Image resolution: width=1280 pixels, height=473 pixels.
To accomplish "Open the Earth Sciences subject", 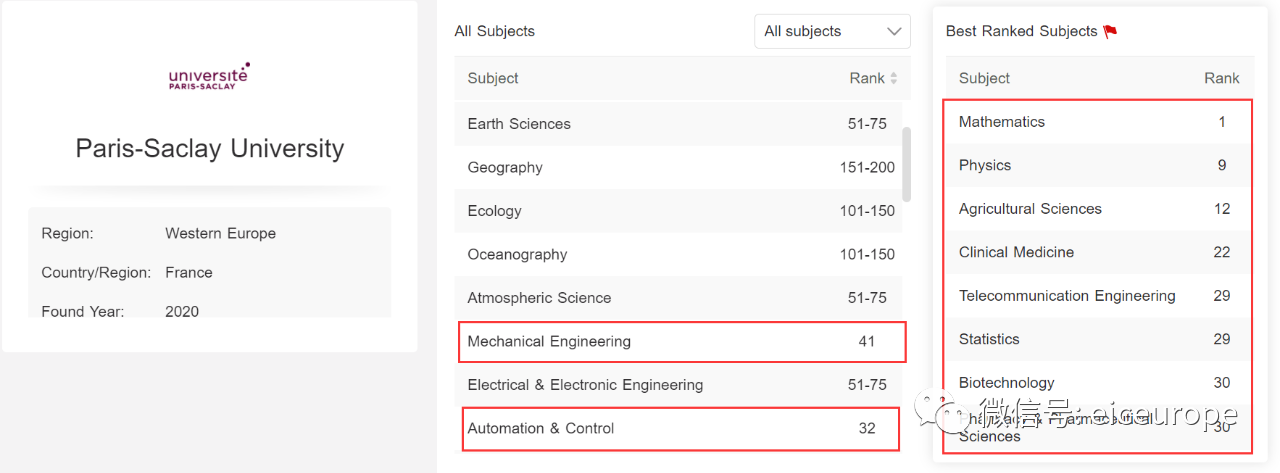I will [678, 124].
